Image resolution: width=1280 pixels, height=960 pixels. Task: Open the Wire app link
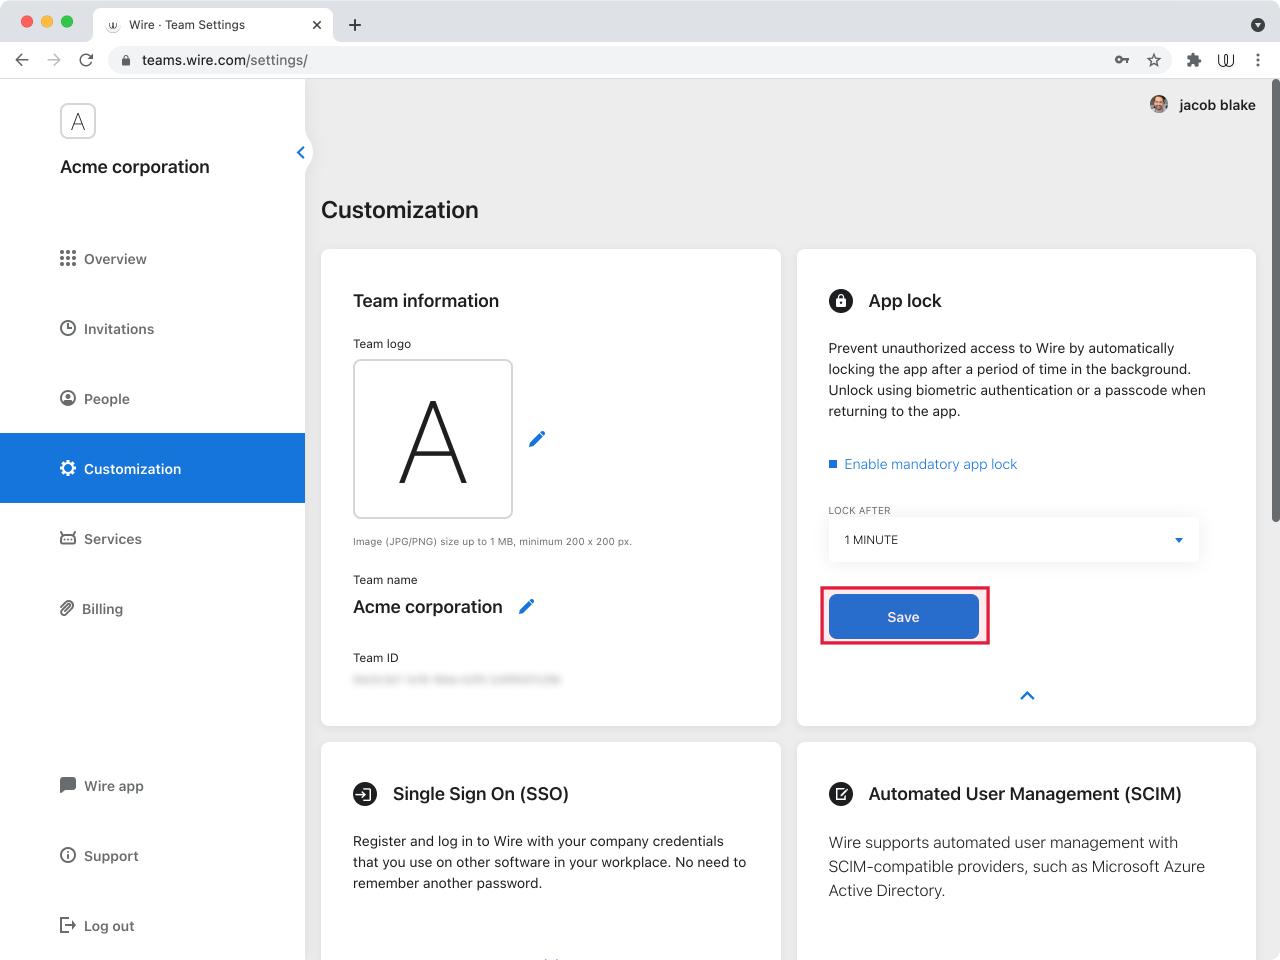[x=113, y=786]
